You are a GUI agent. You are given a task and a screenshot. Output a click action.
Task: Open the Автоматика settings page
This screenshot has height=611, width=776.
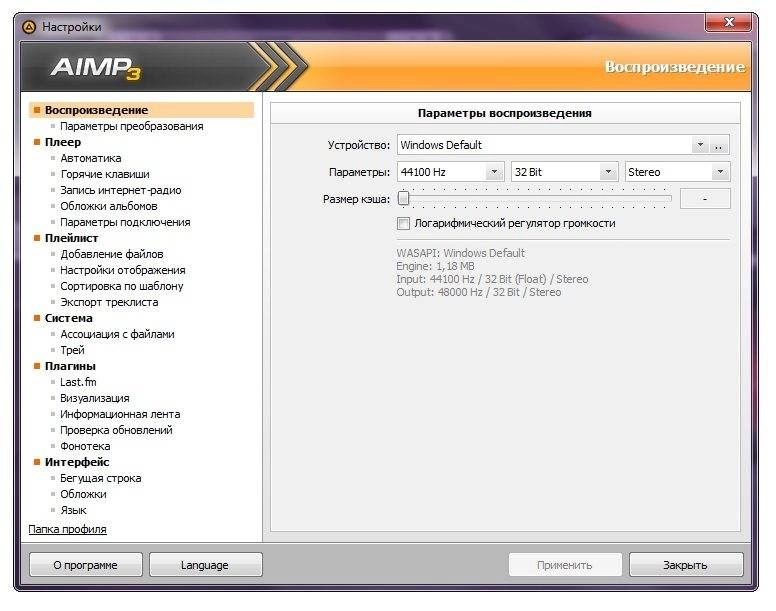[x=91, y=158]
